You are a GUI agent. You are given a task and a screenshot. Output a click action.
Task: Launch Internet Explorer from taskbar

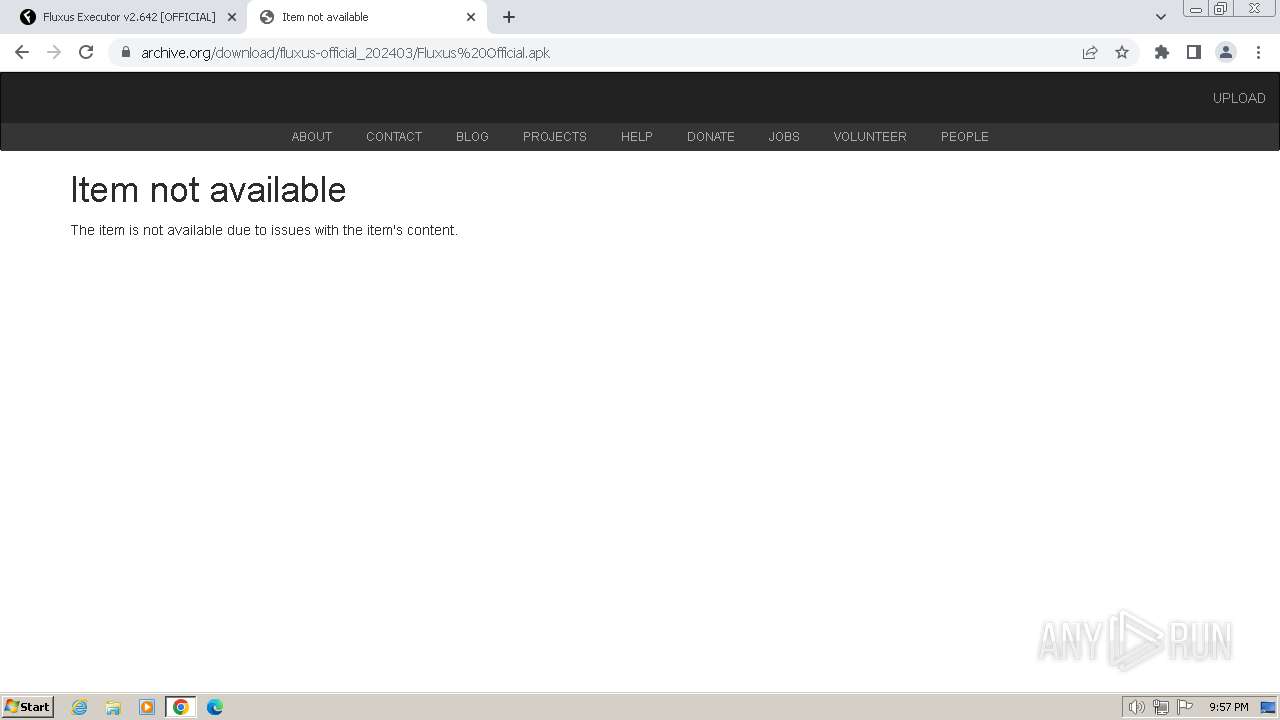coord(79,707)
